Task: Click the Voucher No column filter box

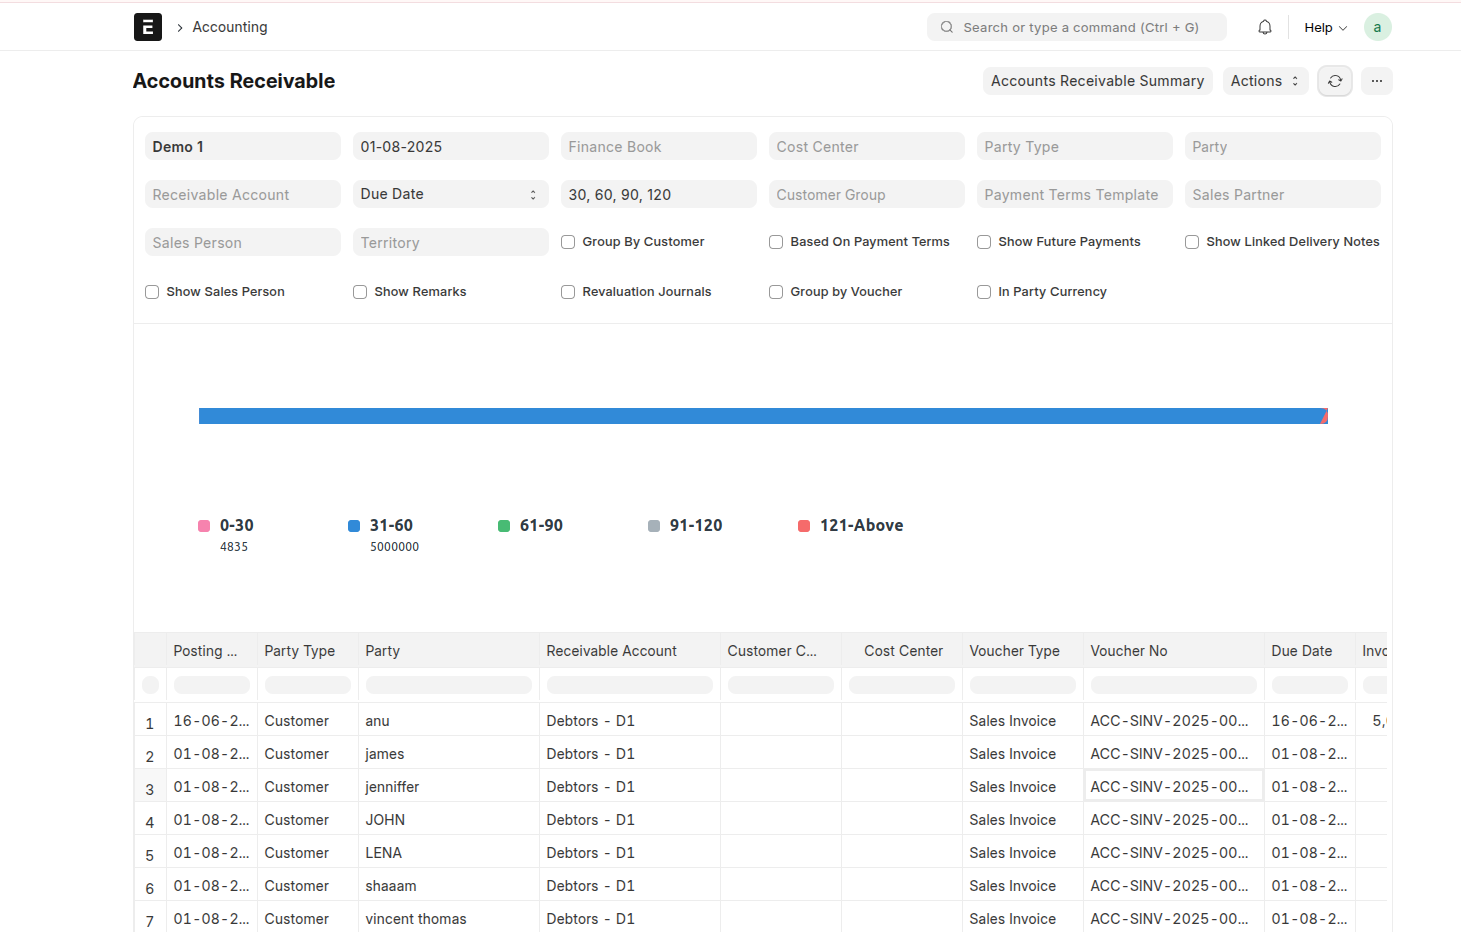Action: 1172,685
